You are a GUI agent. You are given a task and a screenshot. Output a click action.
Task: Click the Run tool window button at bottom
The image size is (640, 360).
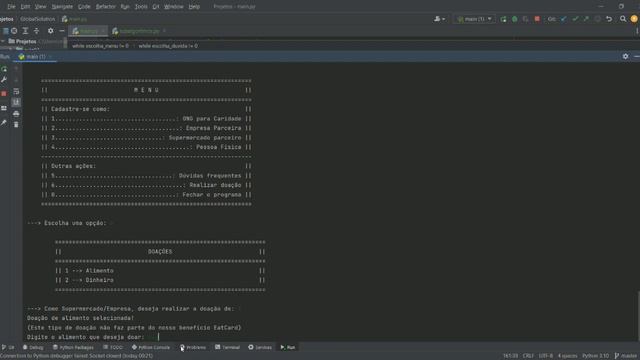(x=288, y=347)
